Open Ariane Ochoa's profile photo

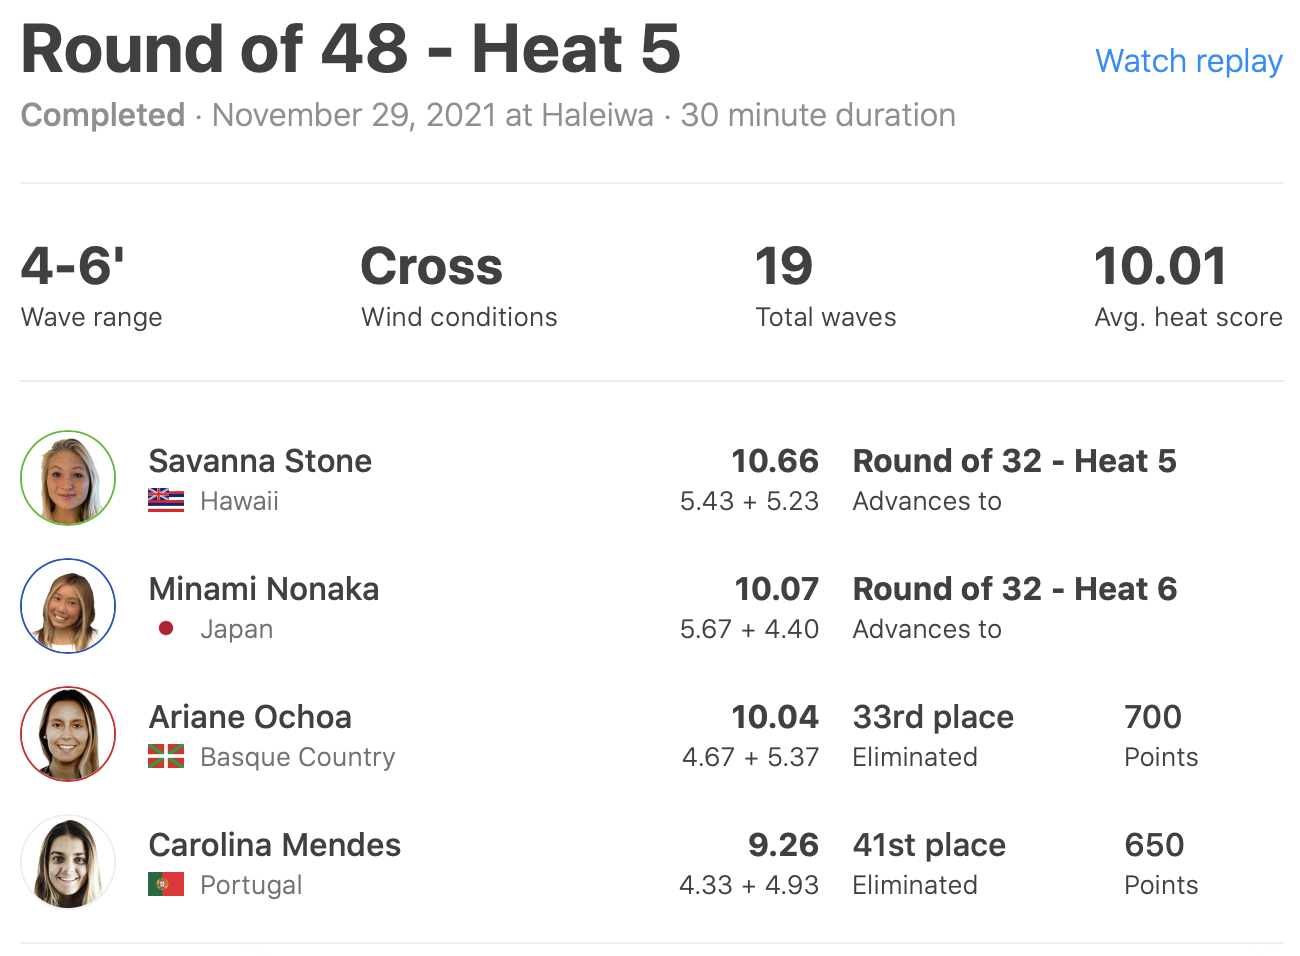(x=68, y=734)
